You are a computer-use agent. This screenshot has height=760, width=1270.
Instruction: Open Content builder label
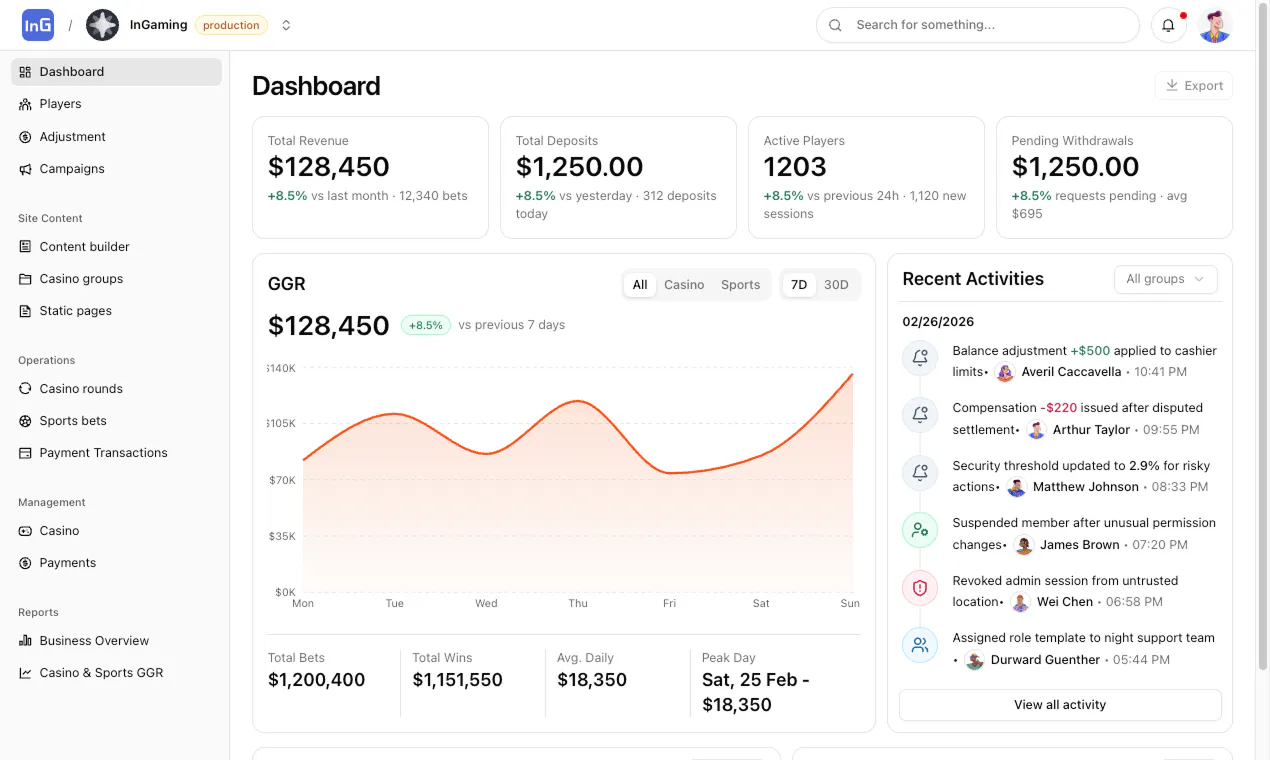pos(85,247)
